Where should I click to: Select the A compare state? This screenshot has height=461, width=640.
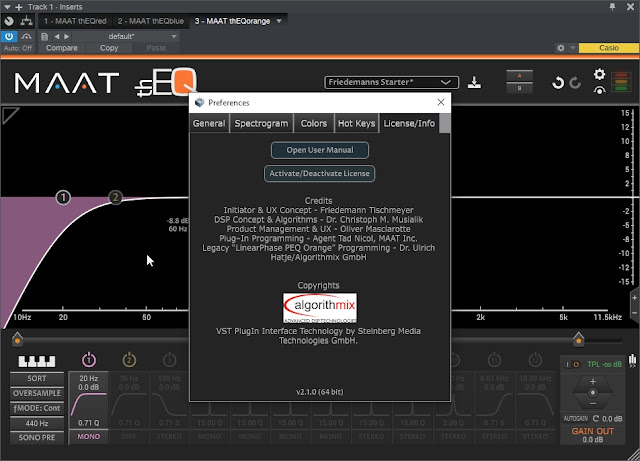(519, 76)
